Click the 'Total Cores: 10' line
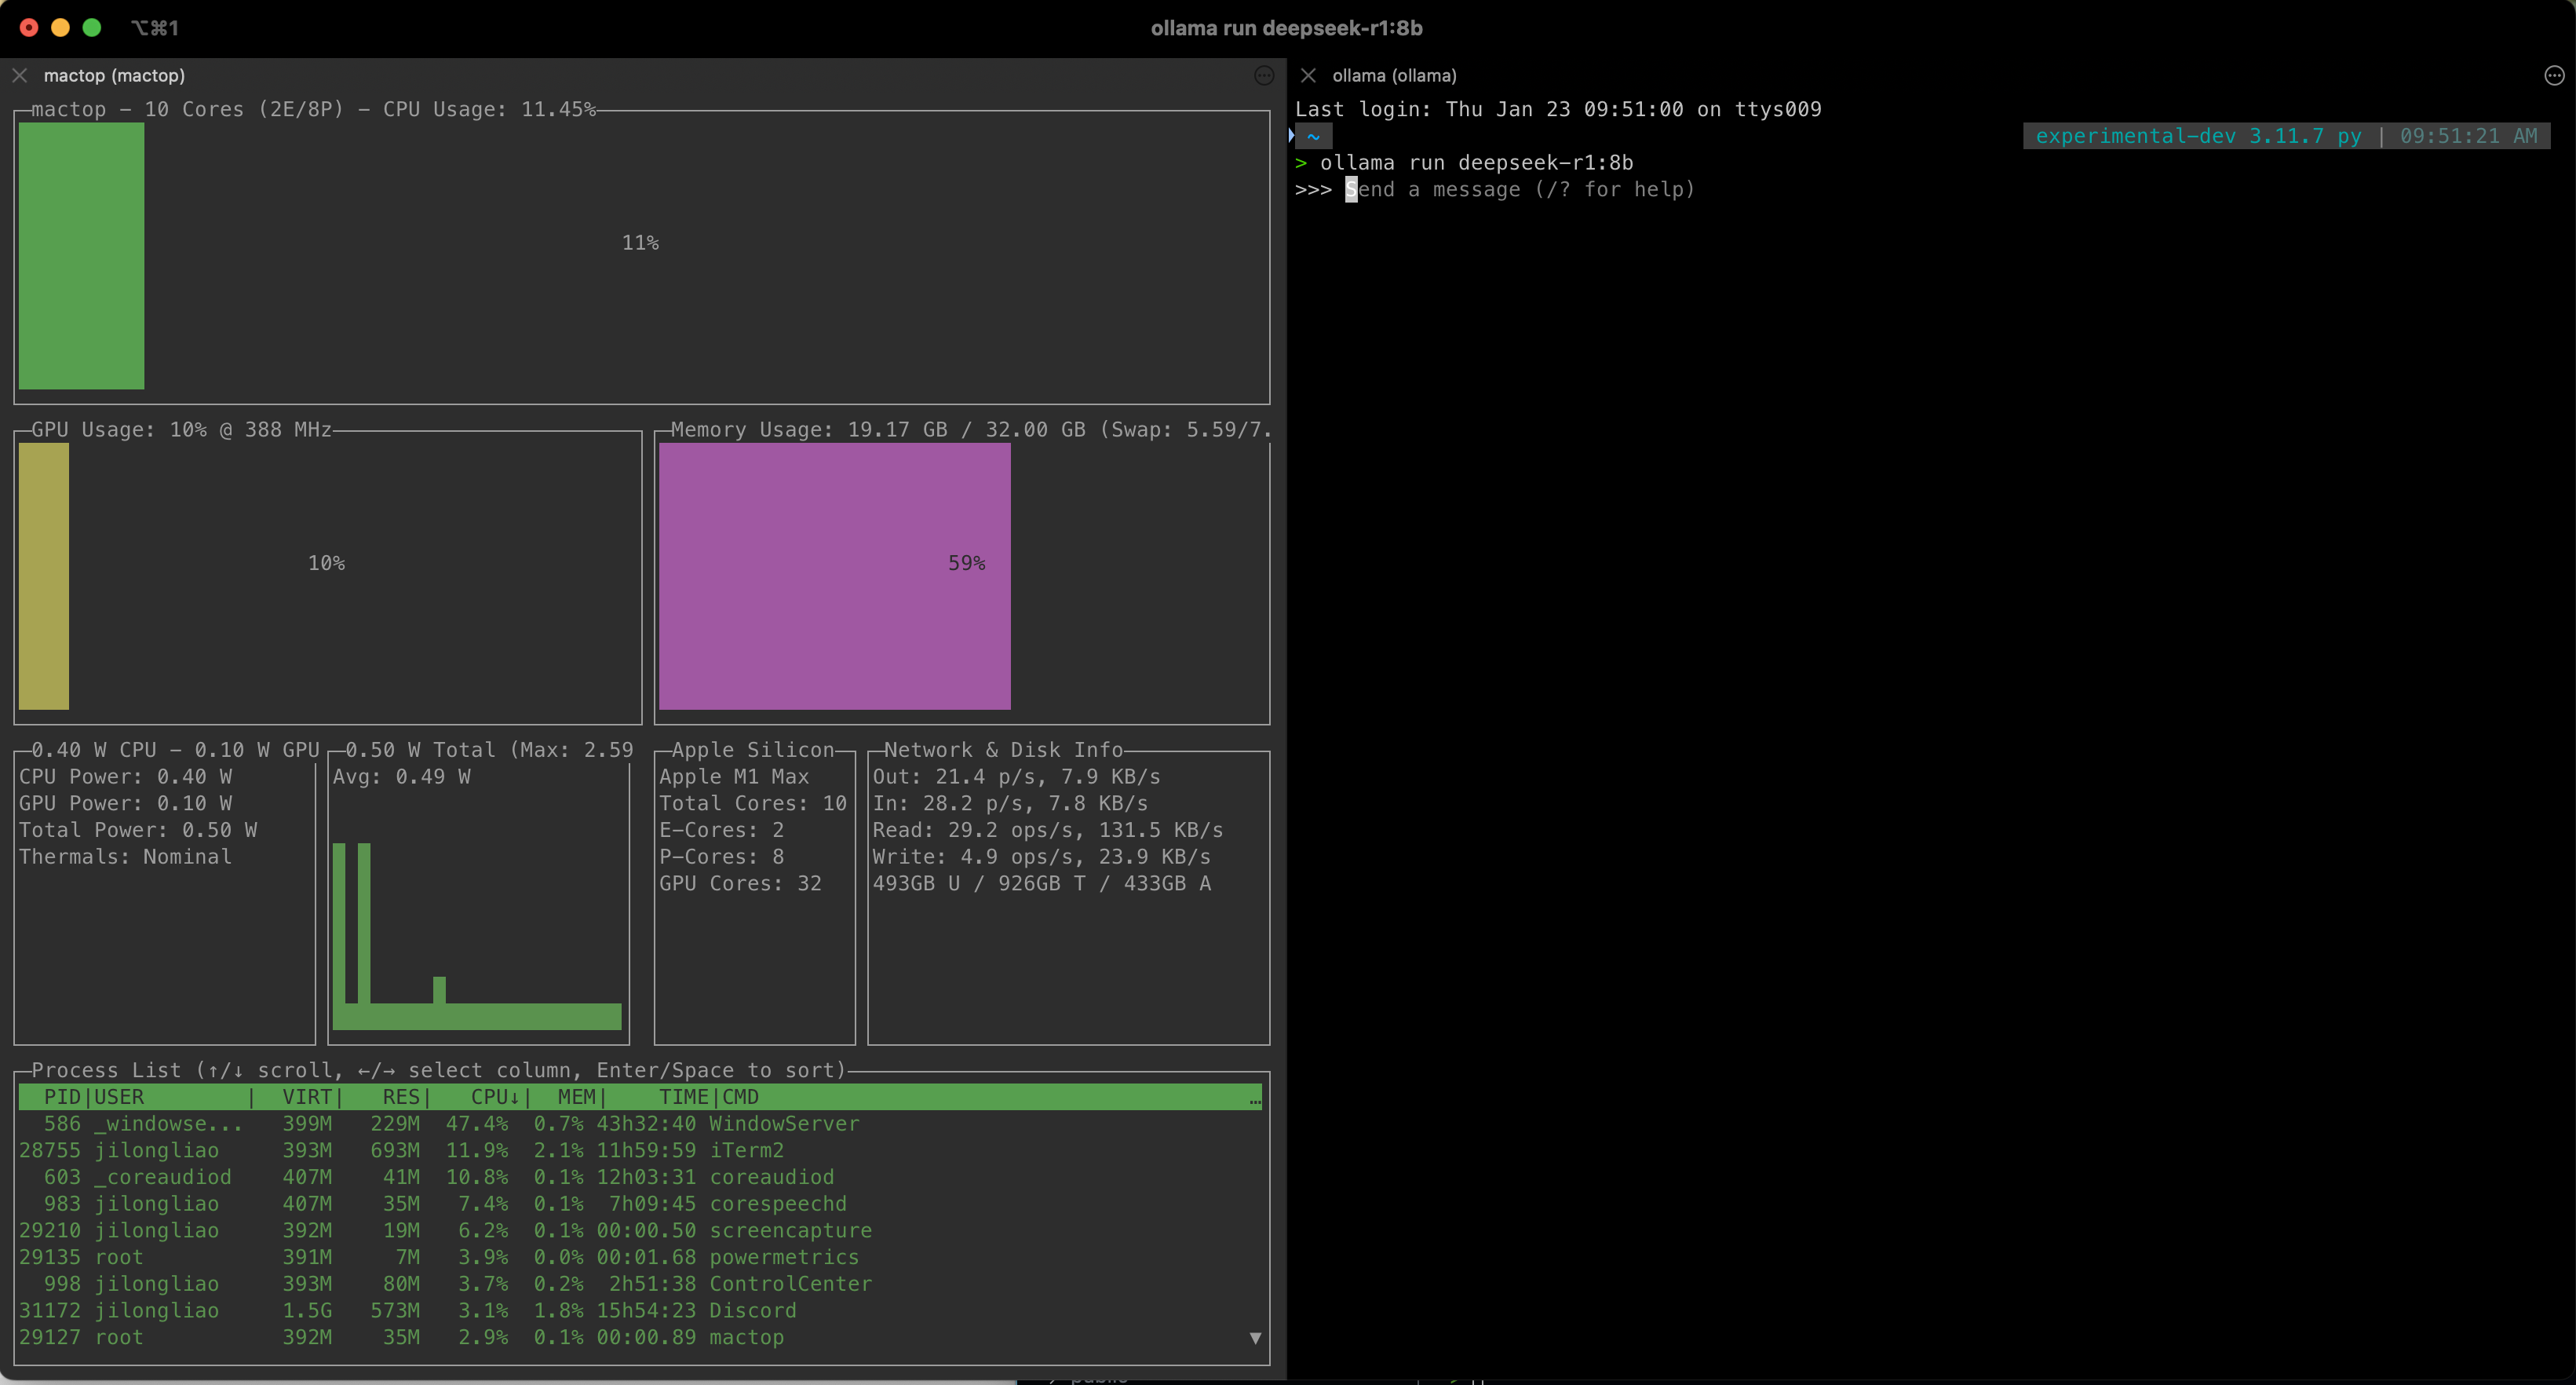The width and height of the screenshot is (2576, 1385). [753, 803]
